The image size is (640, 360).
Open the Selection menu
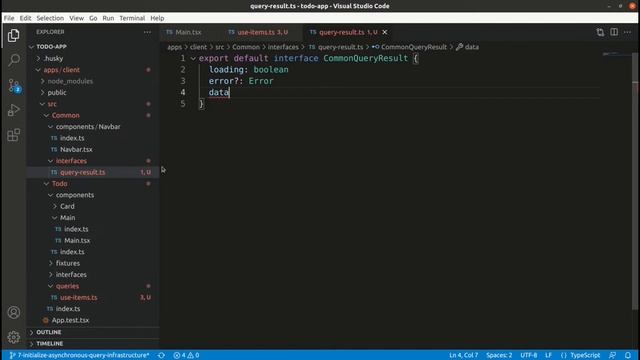pos(50,18)
